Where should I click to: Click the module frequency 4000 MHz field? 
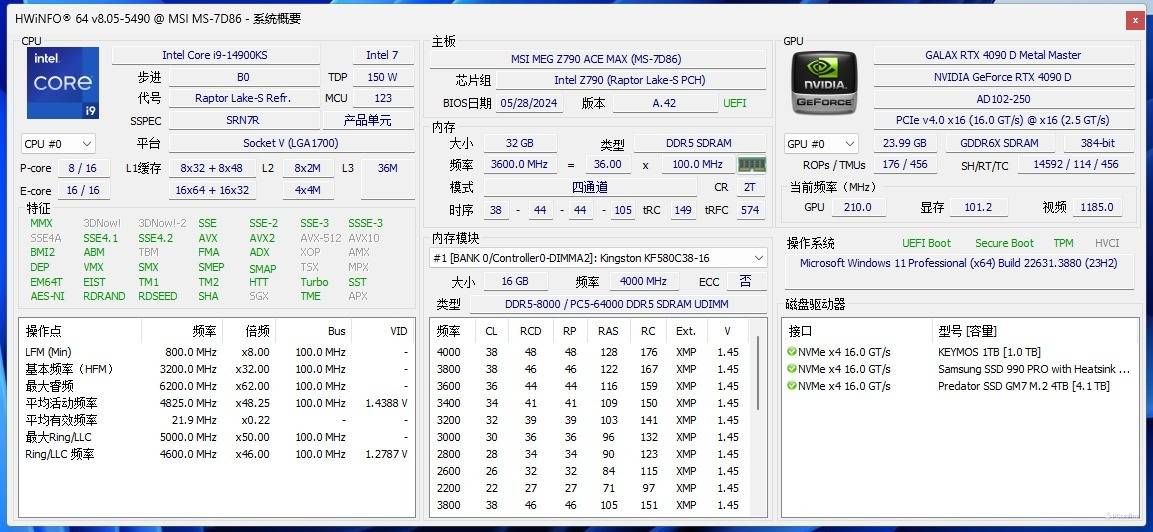point(643,282)
